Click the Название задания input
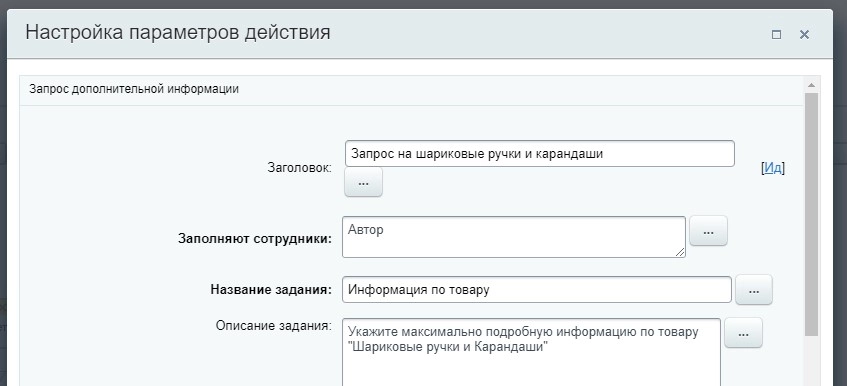The image size is (847, 386). 537,290
